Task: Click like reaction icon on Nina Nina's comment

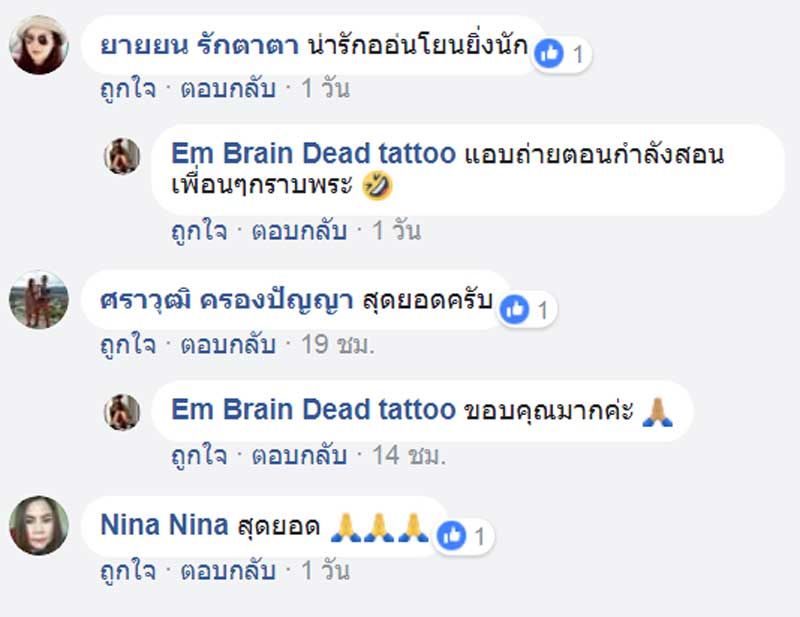Action: (x=452, y=536)
